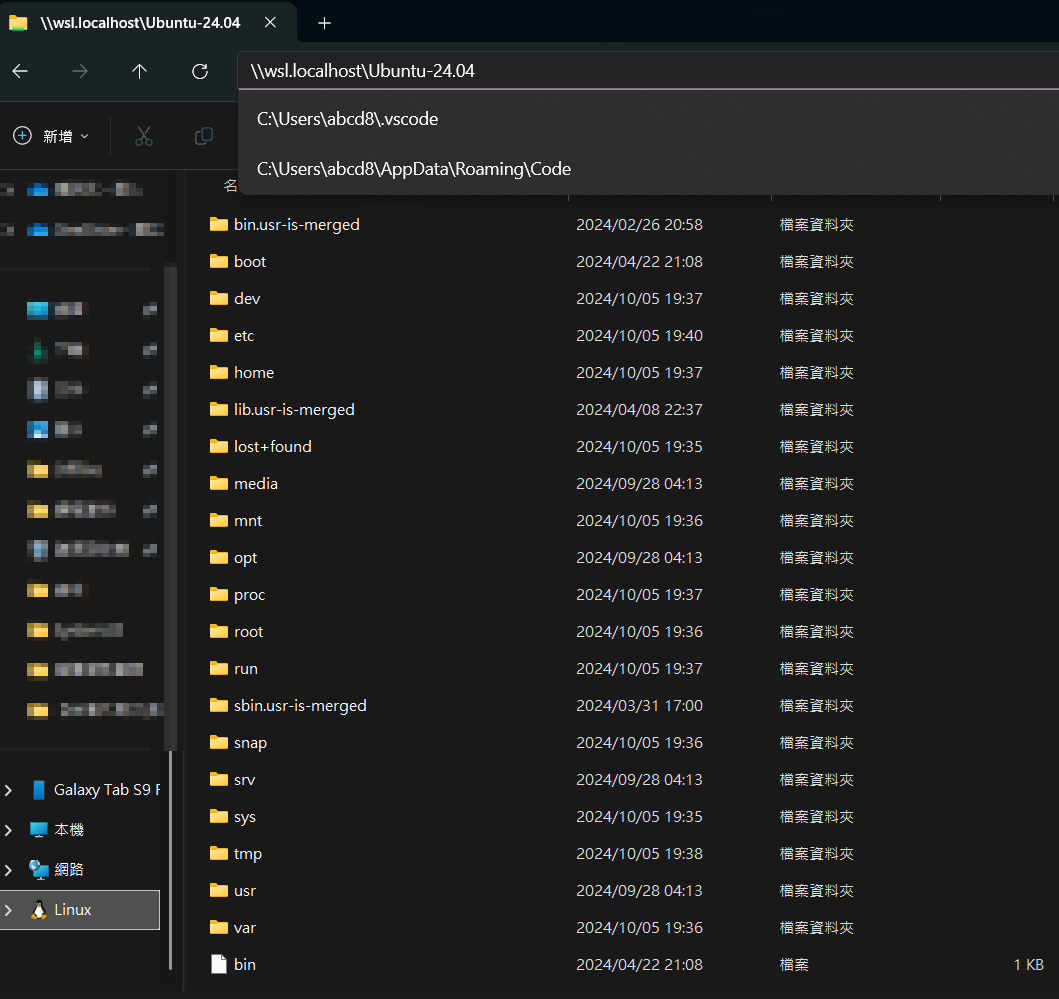This screenshot has height=999, width=1059.
Task: Select the Linux penguin icon in sidebar
Action: [x=39, y=910]
